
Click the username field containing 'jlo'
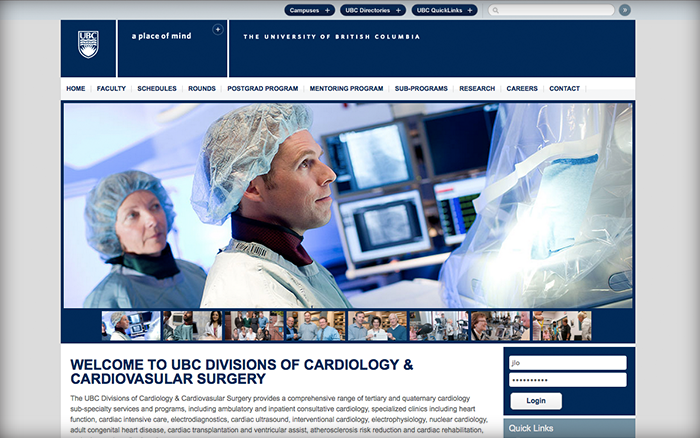[x=567, y=363]
